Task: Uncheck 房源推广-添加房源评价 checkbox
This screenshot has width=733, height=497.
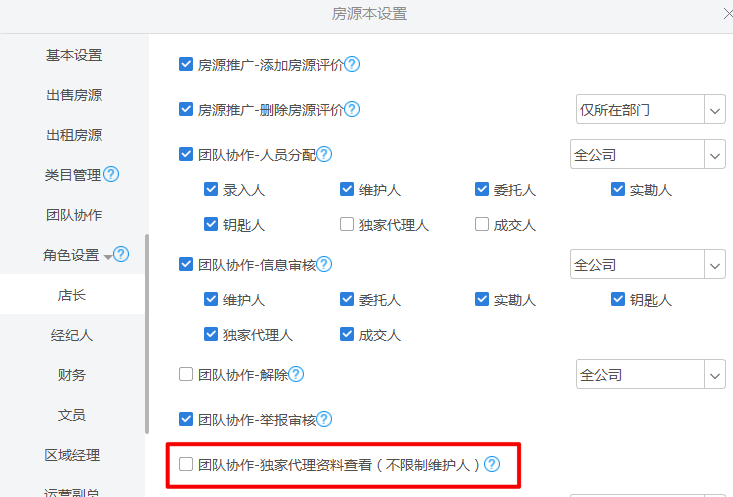Action: click(186, 64)
